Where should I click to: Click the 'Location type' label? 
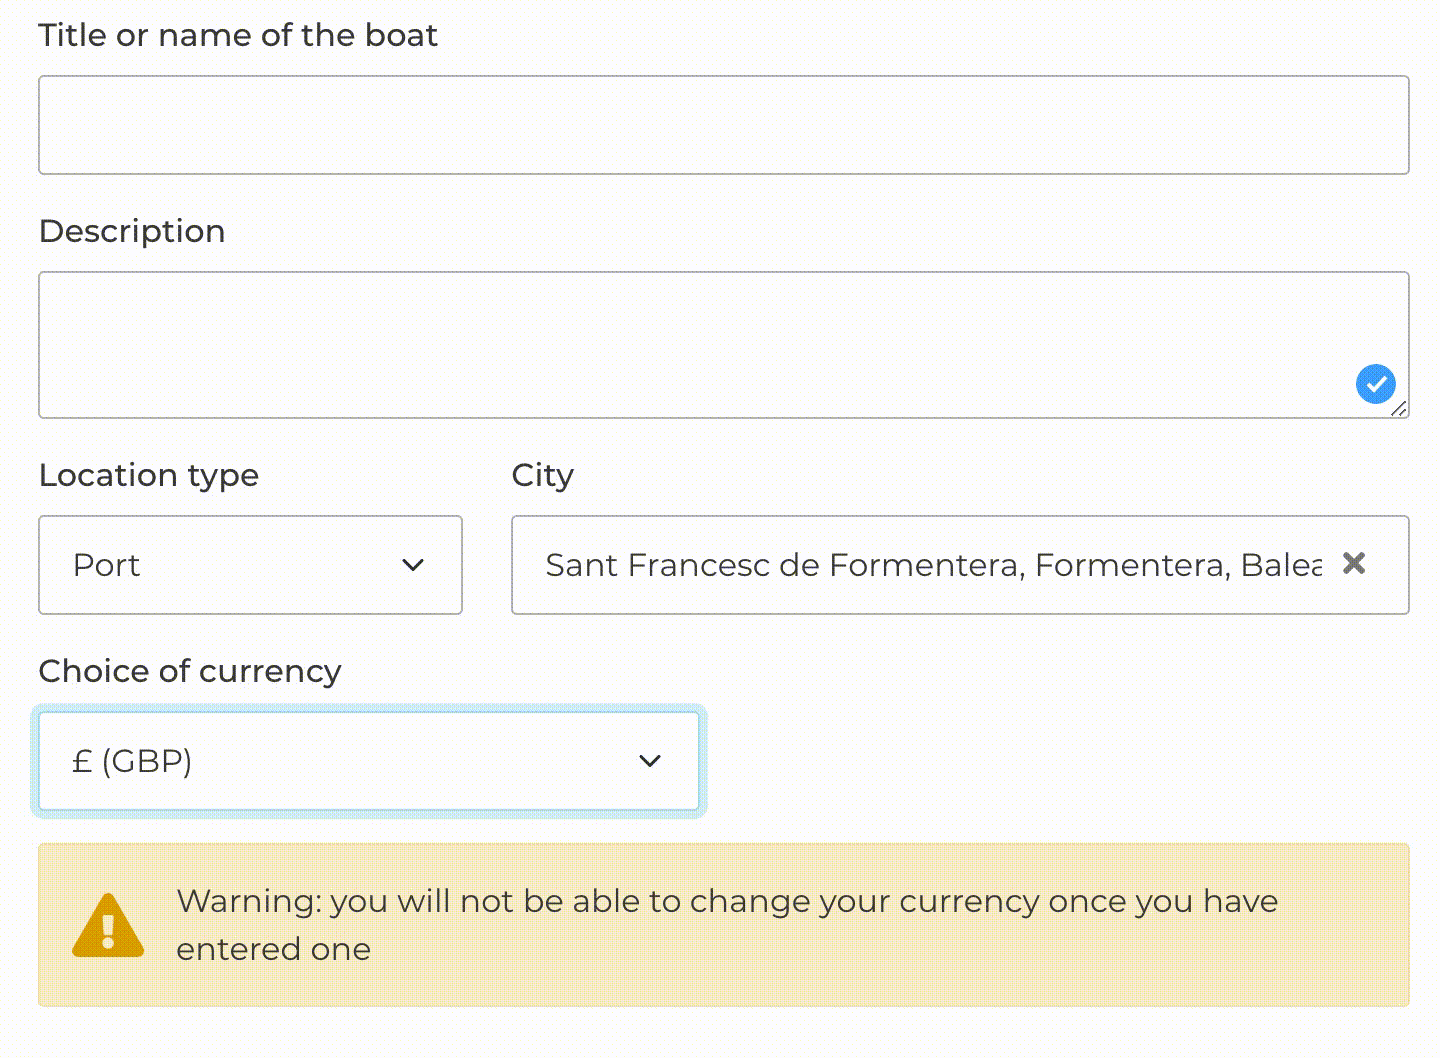coord(149,475)
